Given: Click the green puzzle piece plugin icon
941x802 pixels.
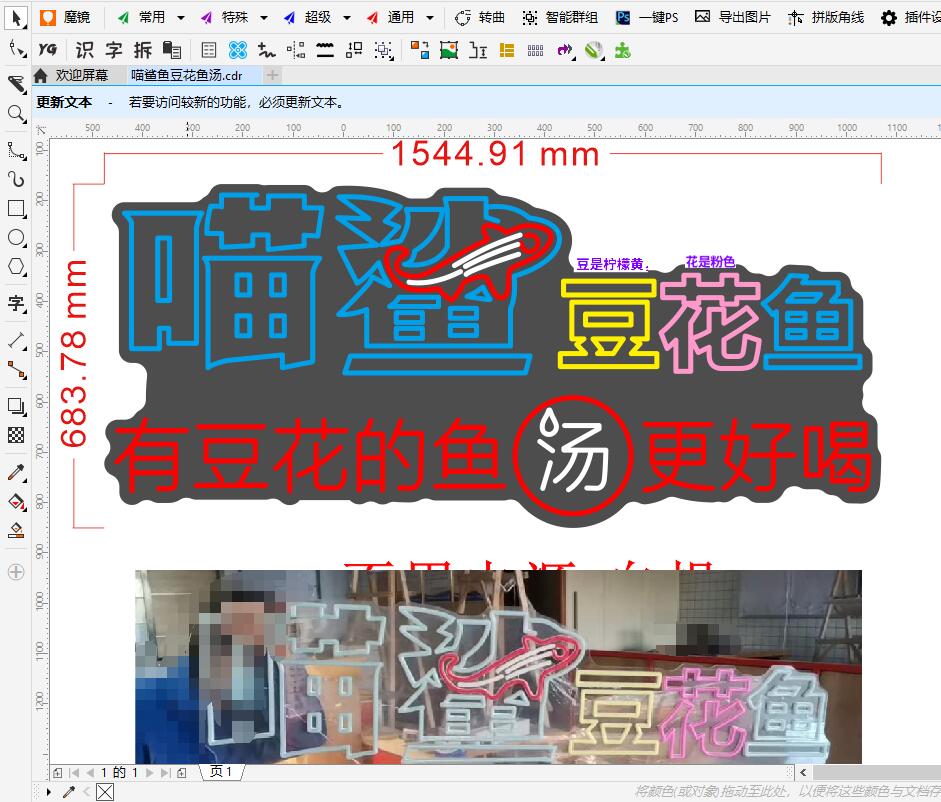Looking at the screenshot, I should [x=623, y=50].
